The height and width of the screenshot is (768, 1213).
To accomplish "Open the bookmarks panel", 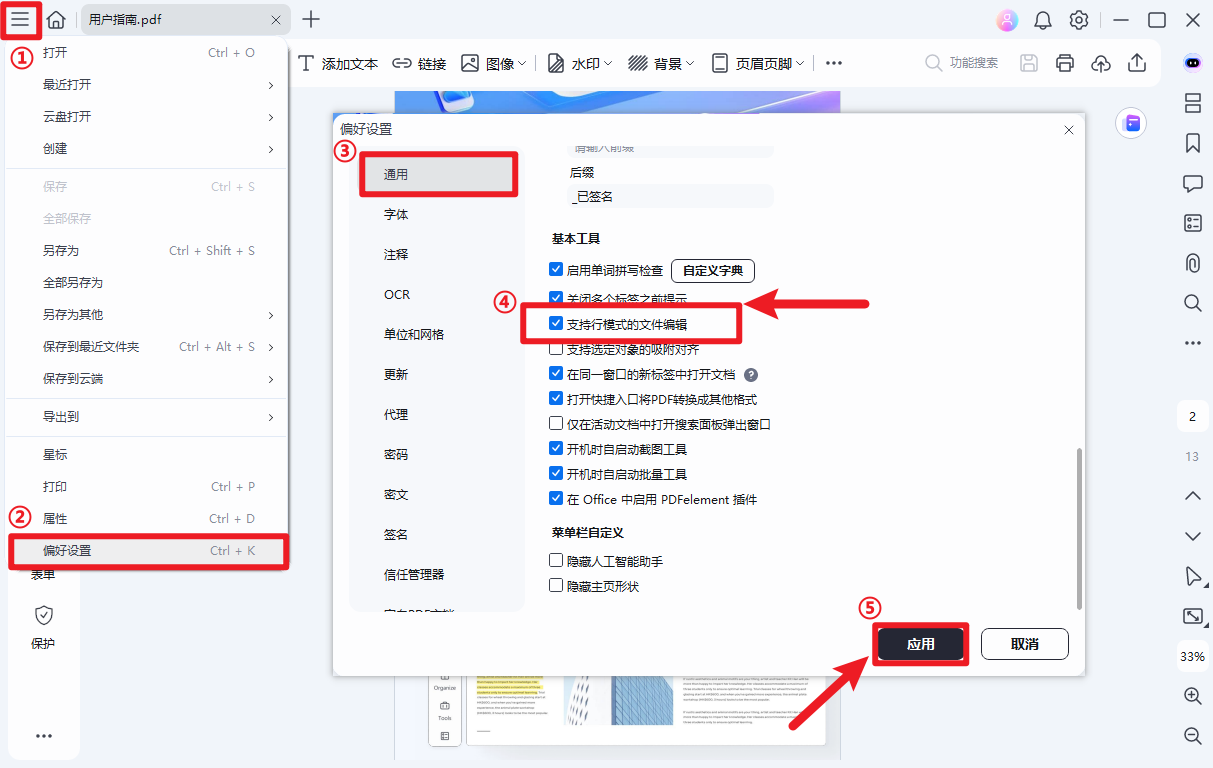I will point(1192,143).
